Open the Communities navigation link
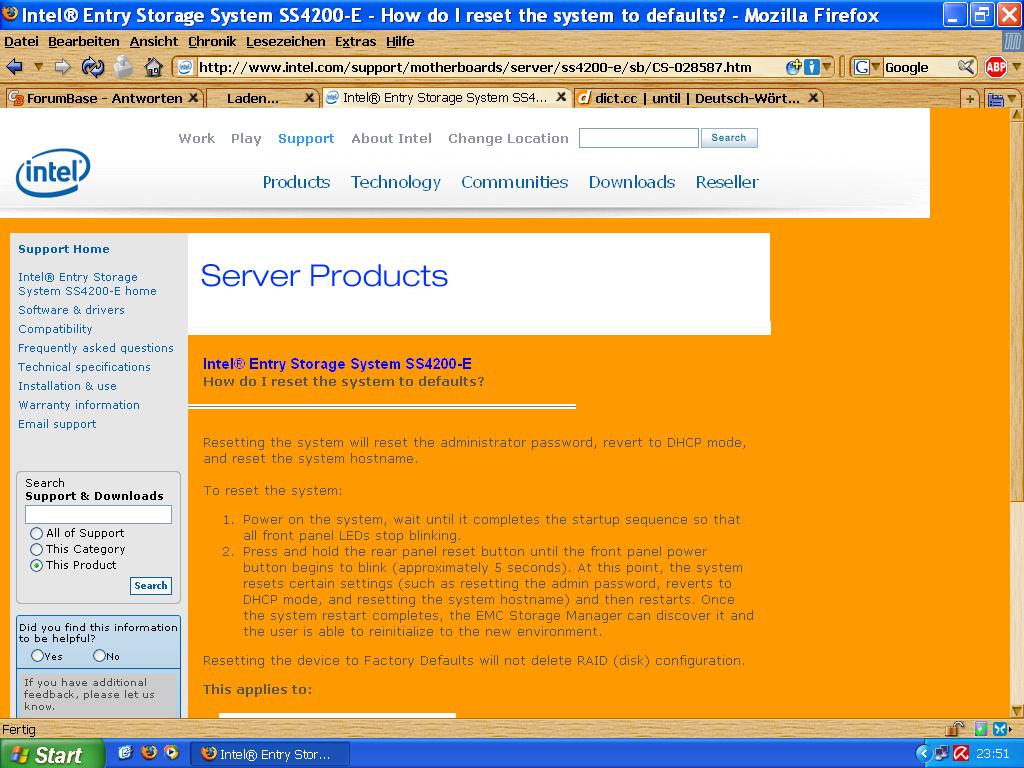This screenshot has width=1024, height=768. (x=515, y=182)
